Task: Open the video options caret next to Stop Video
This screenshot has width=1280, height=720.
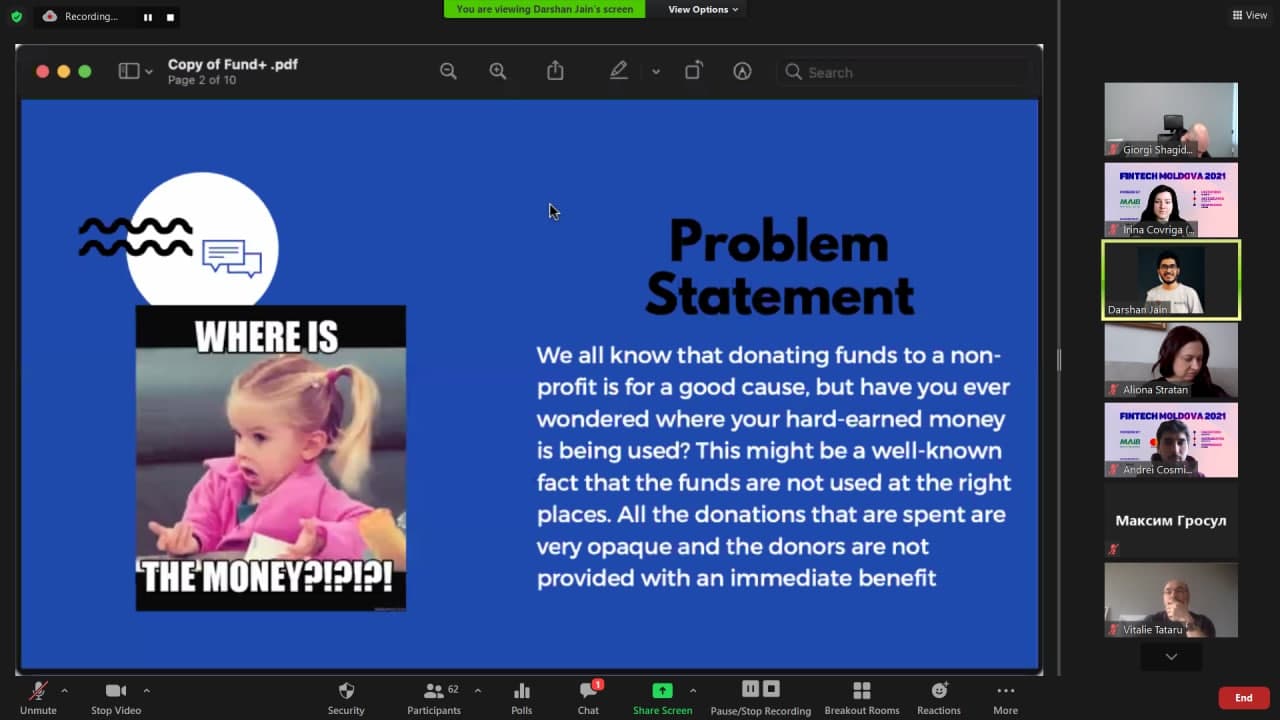Action: (x=146, y=690)
